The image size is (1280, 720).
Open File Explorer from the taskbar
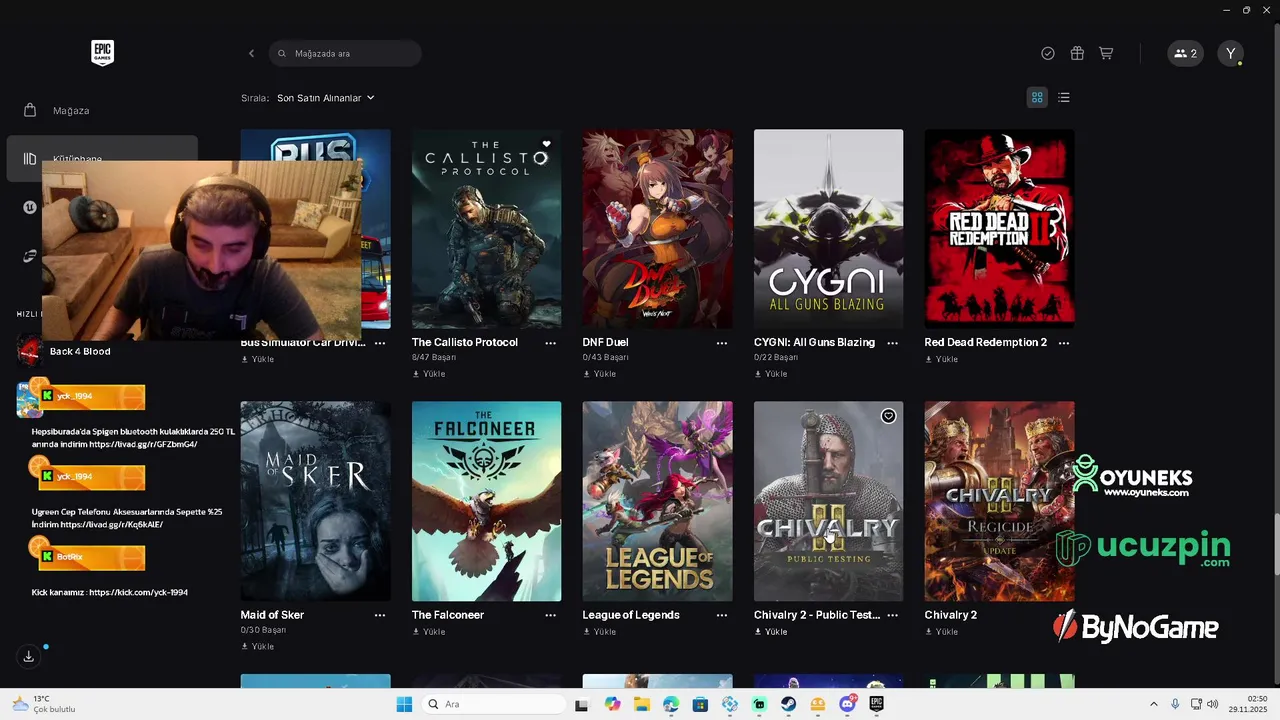click(641, 704)
